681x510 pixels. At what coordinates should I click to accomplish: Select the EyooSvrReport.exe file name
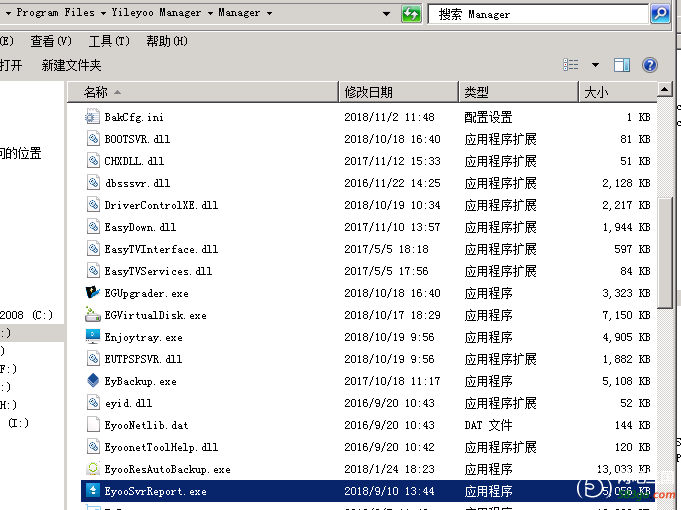155,491
